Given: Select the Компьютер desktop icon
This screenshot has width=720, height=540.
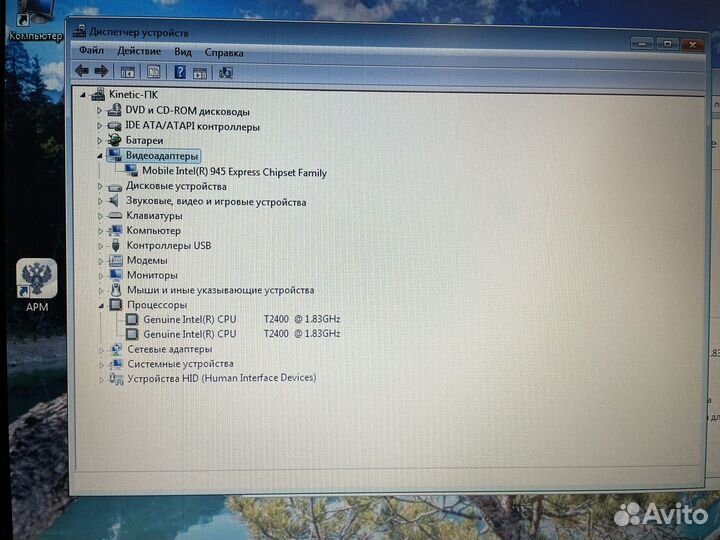Looking at the screenshot, I should pos(35,21).
